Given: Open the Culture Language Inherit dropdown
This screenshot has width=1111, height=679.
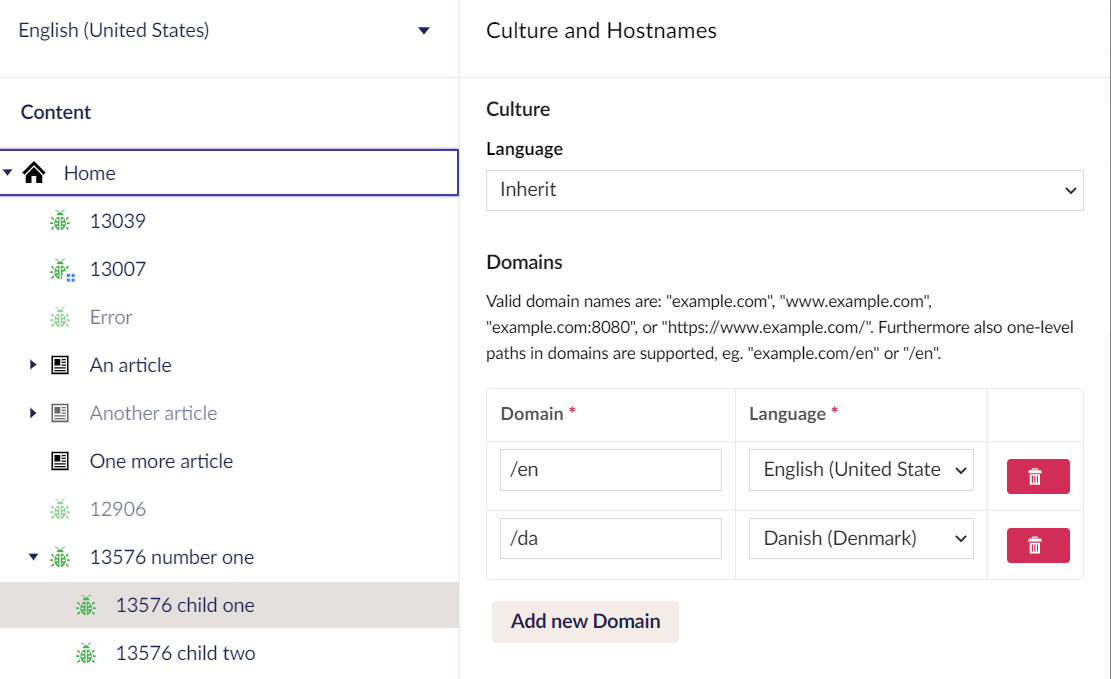Looking at the screenshot, I should tap(784, 190).
